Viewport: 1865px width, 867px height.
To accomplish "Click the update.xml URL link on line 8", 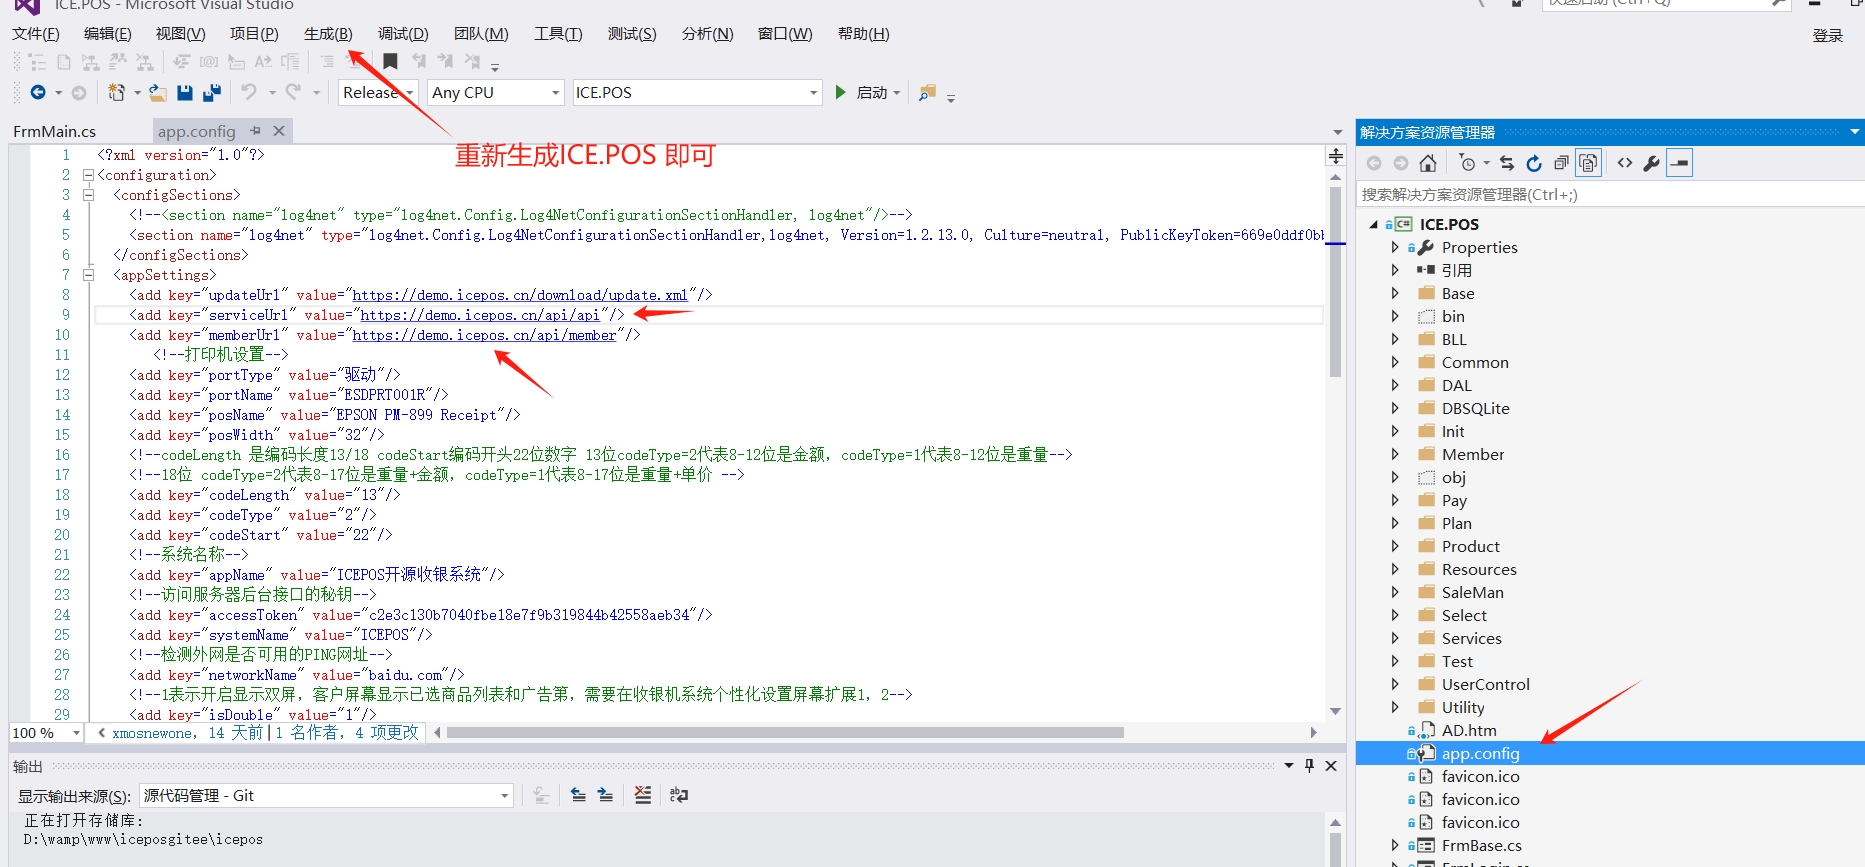I will point(520,295).
